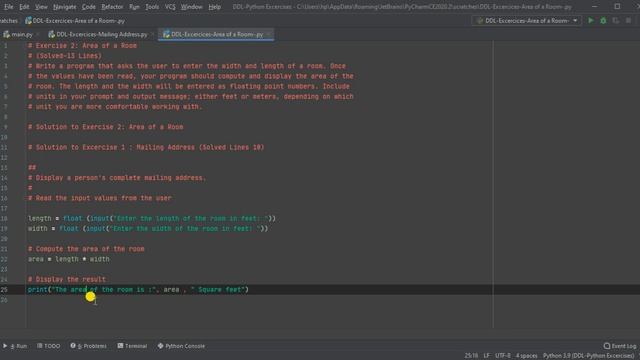This screenshot has width=640, height=360.
Task: Click the " Square feet" string on line 25
Action: coord(218,289)
